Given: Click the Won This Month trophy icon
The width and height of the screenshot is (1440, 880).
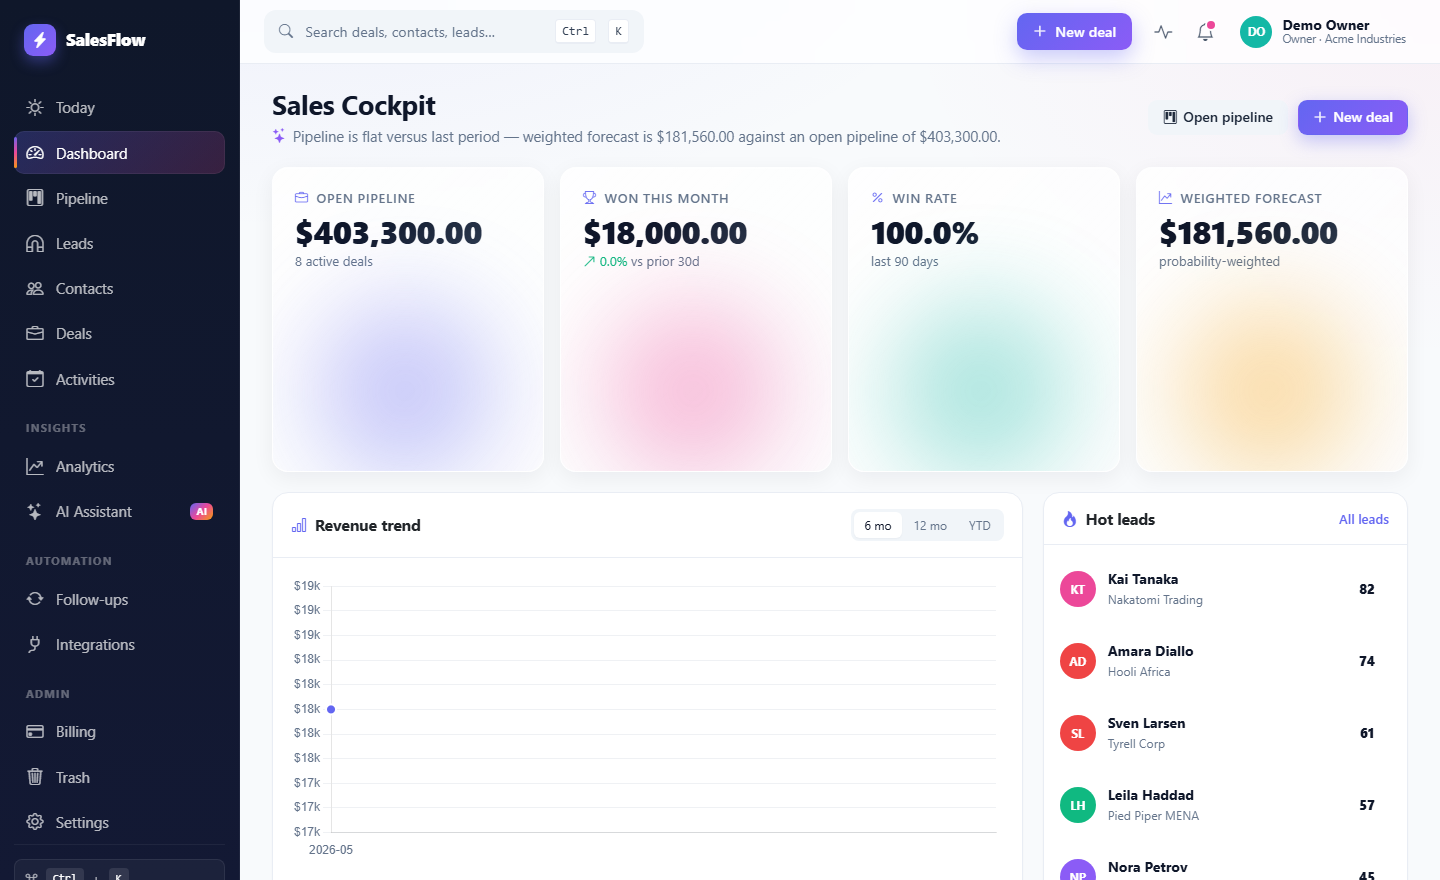Looking at the screenshot, I should tap(589, 197).
